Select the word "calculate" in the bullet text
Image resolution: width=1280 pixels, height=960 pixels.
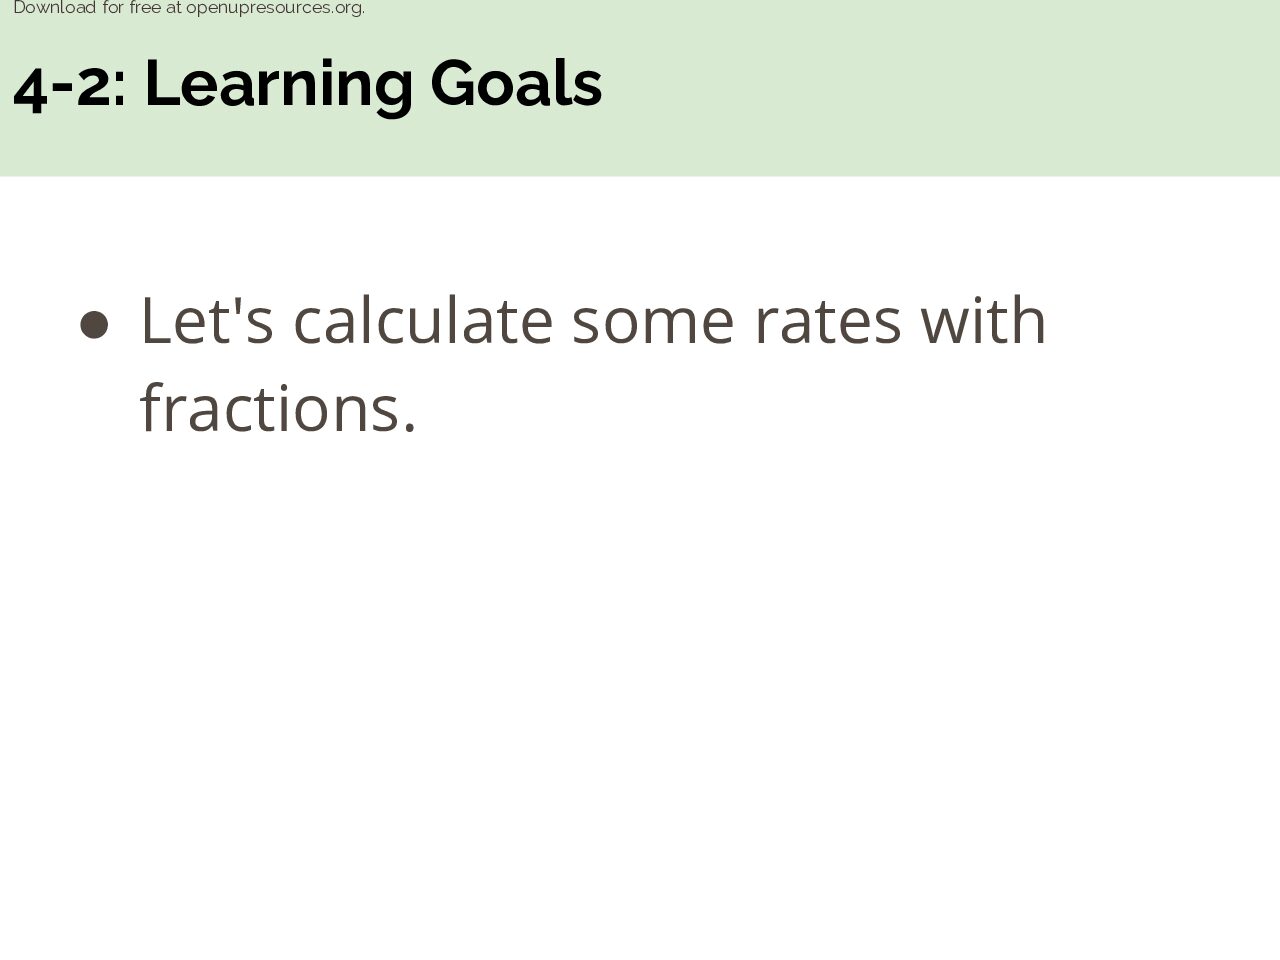[423, 320]
